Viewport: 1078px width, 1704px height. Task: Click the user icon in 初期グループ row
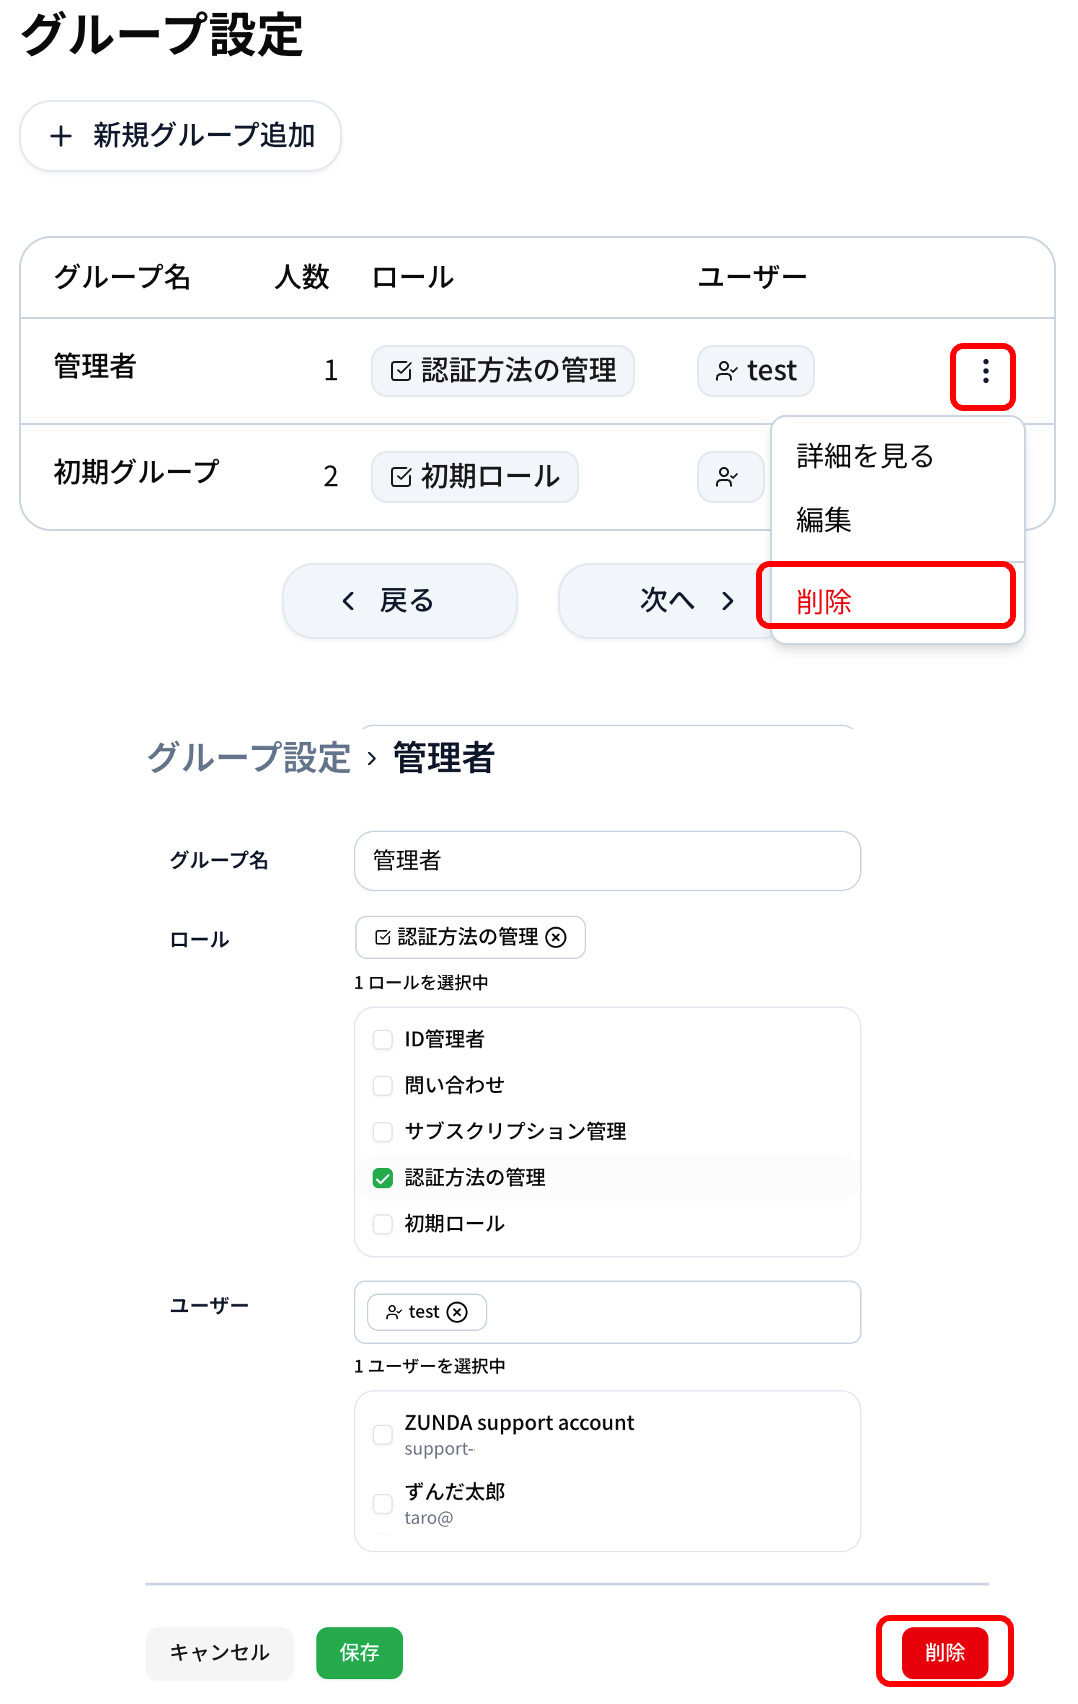tap(728, 477)
